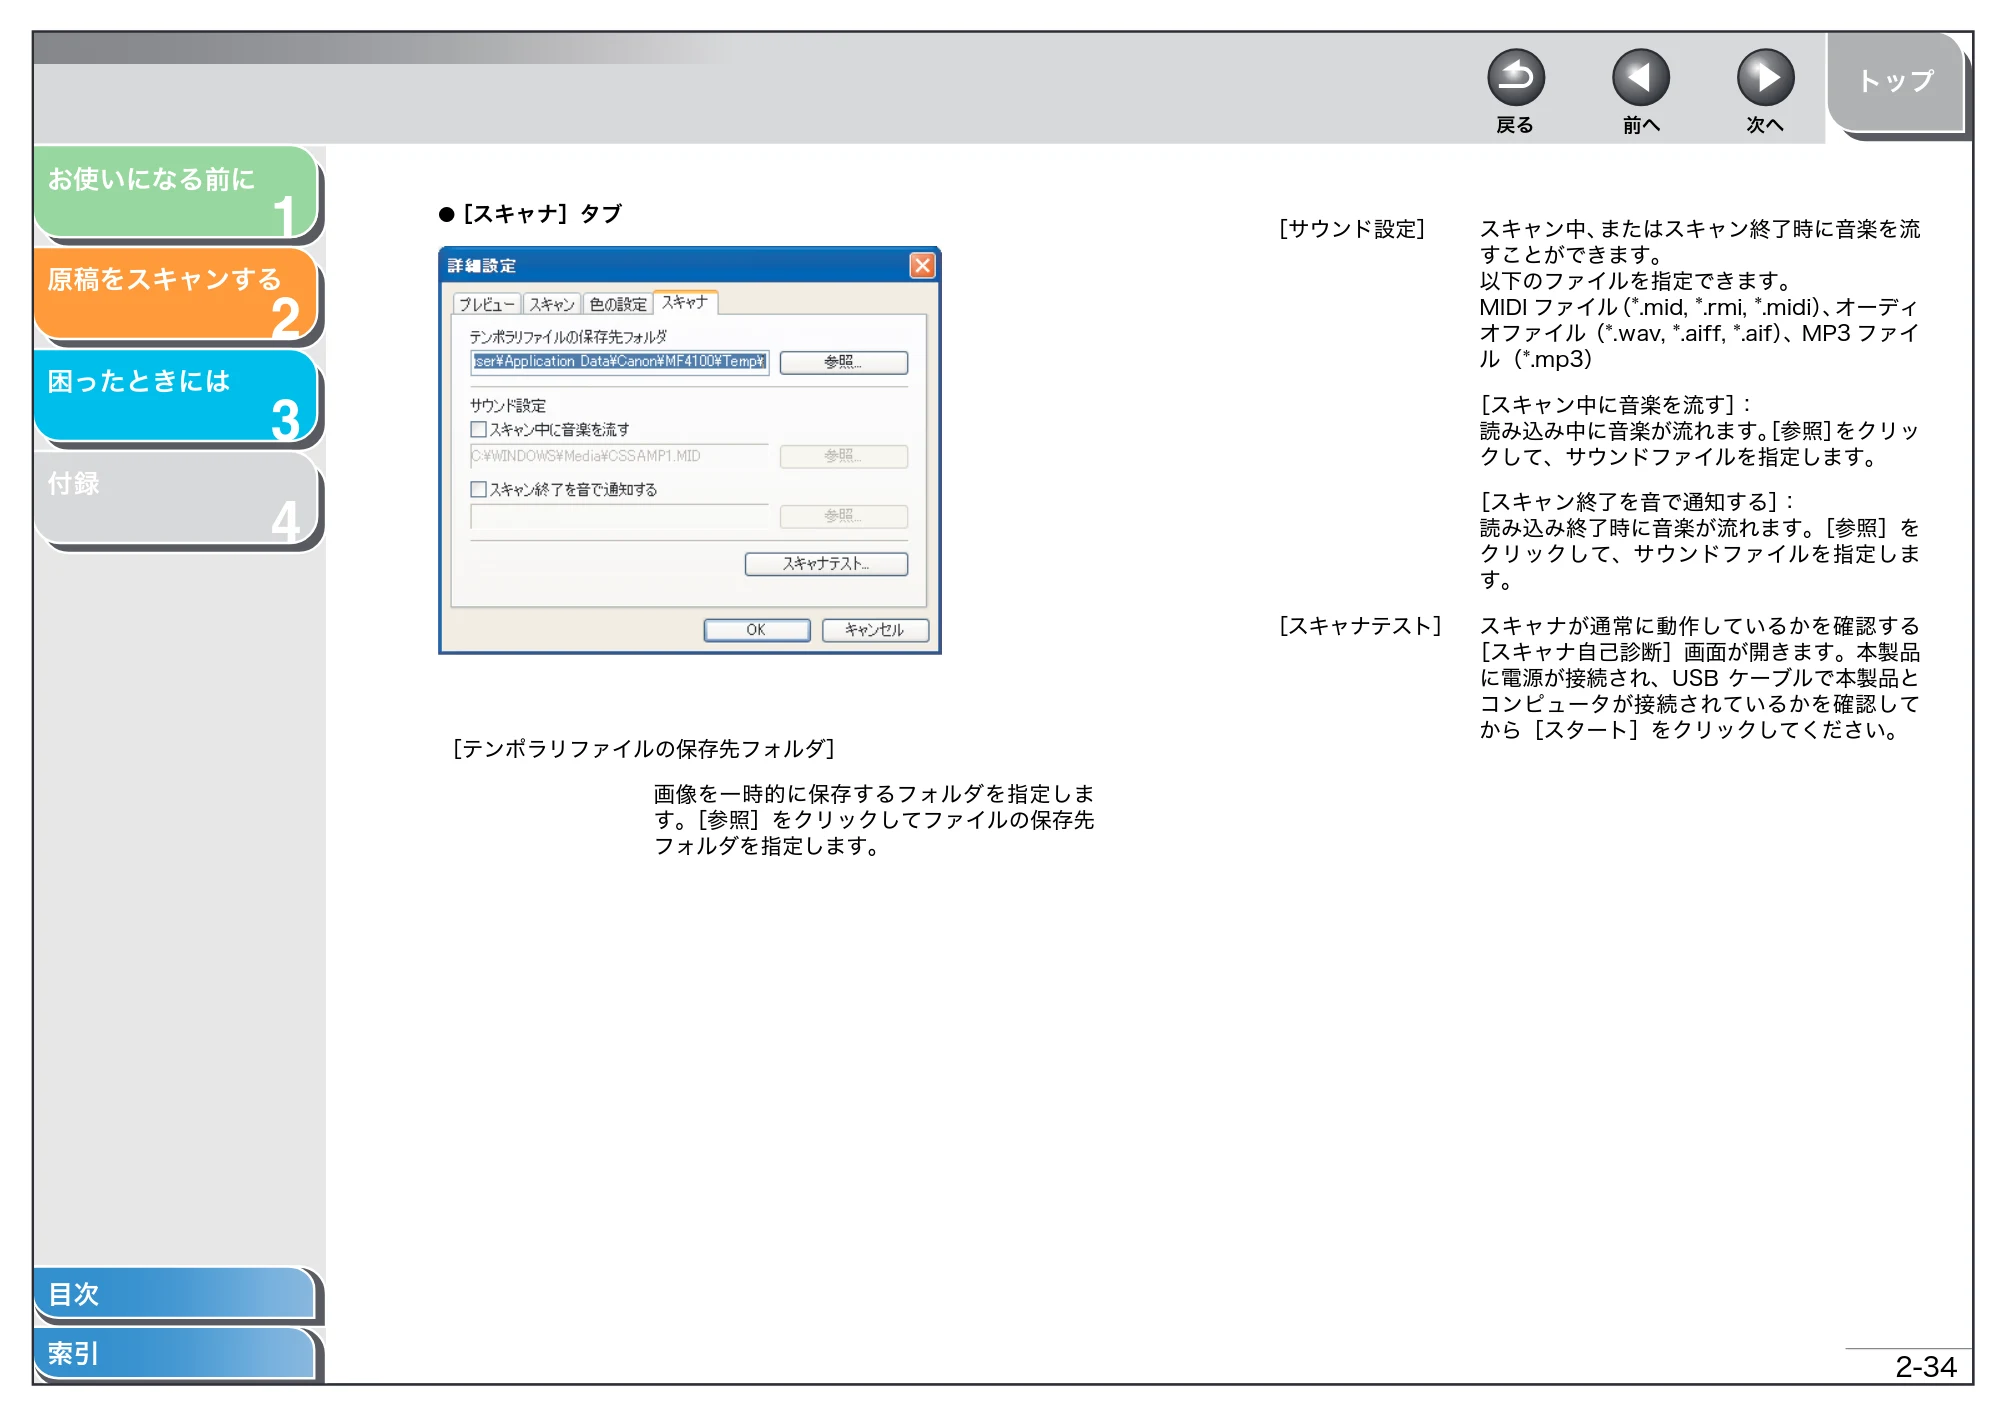2000x1415 pixels.
Task: Click the ［サウンド設定］ label text
Action: click(x=1352, y=229)
